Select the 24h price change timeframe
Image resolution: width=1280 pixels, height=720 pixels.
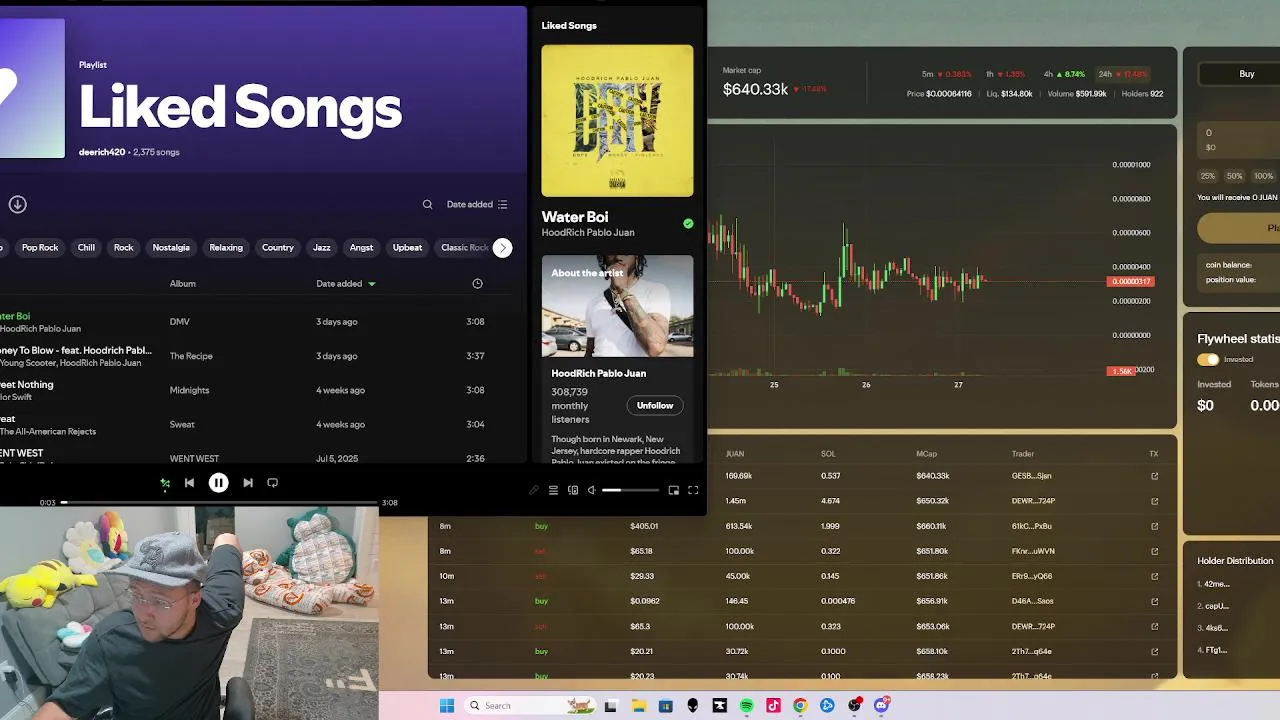(1122, 74)
